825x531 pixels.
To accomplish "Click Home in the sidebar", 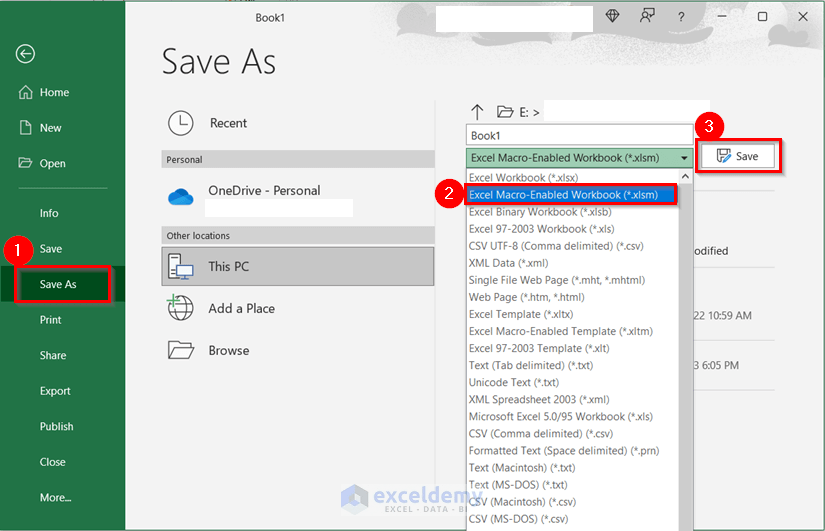I will point(54,92).
